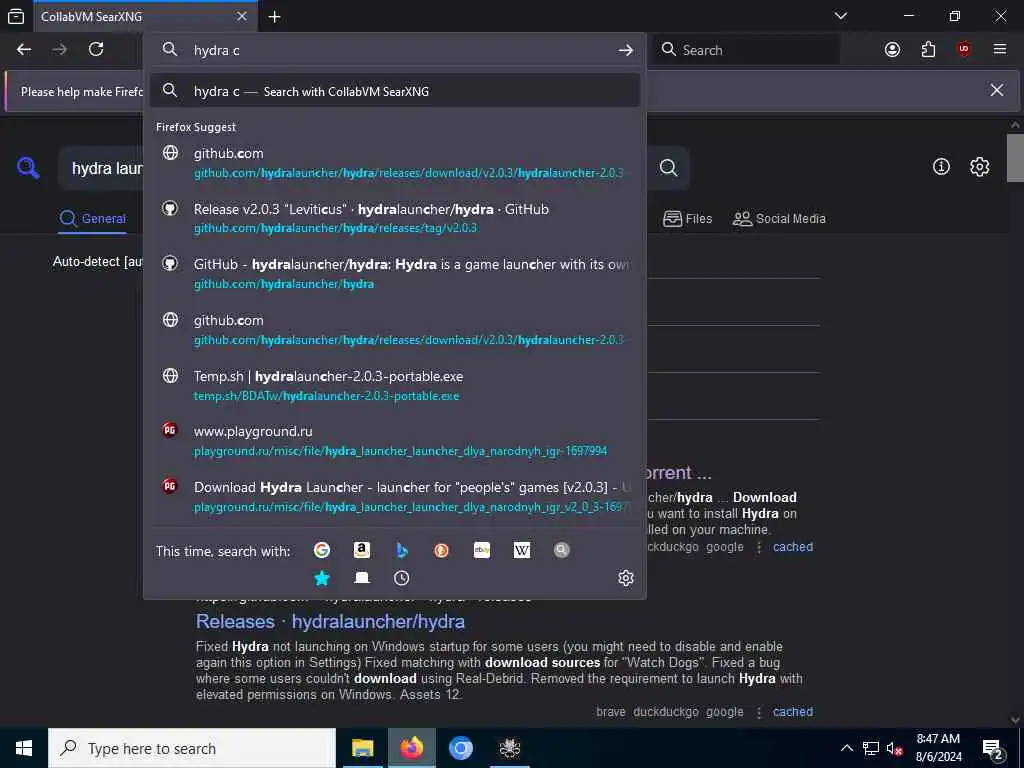Expand the list all tabs chevron
The height and width of the screenshot is (768, 1024).
click(841, 16)
